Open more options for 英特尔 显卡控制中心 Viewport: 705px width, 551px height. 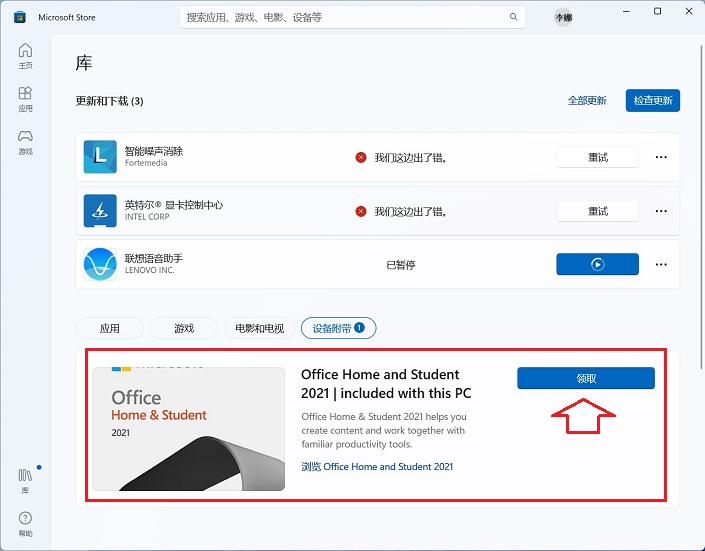pos(660,211)
